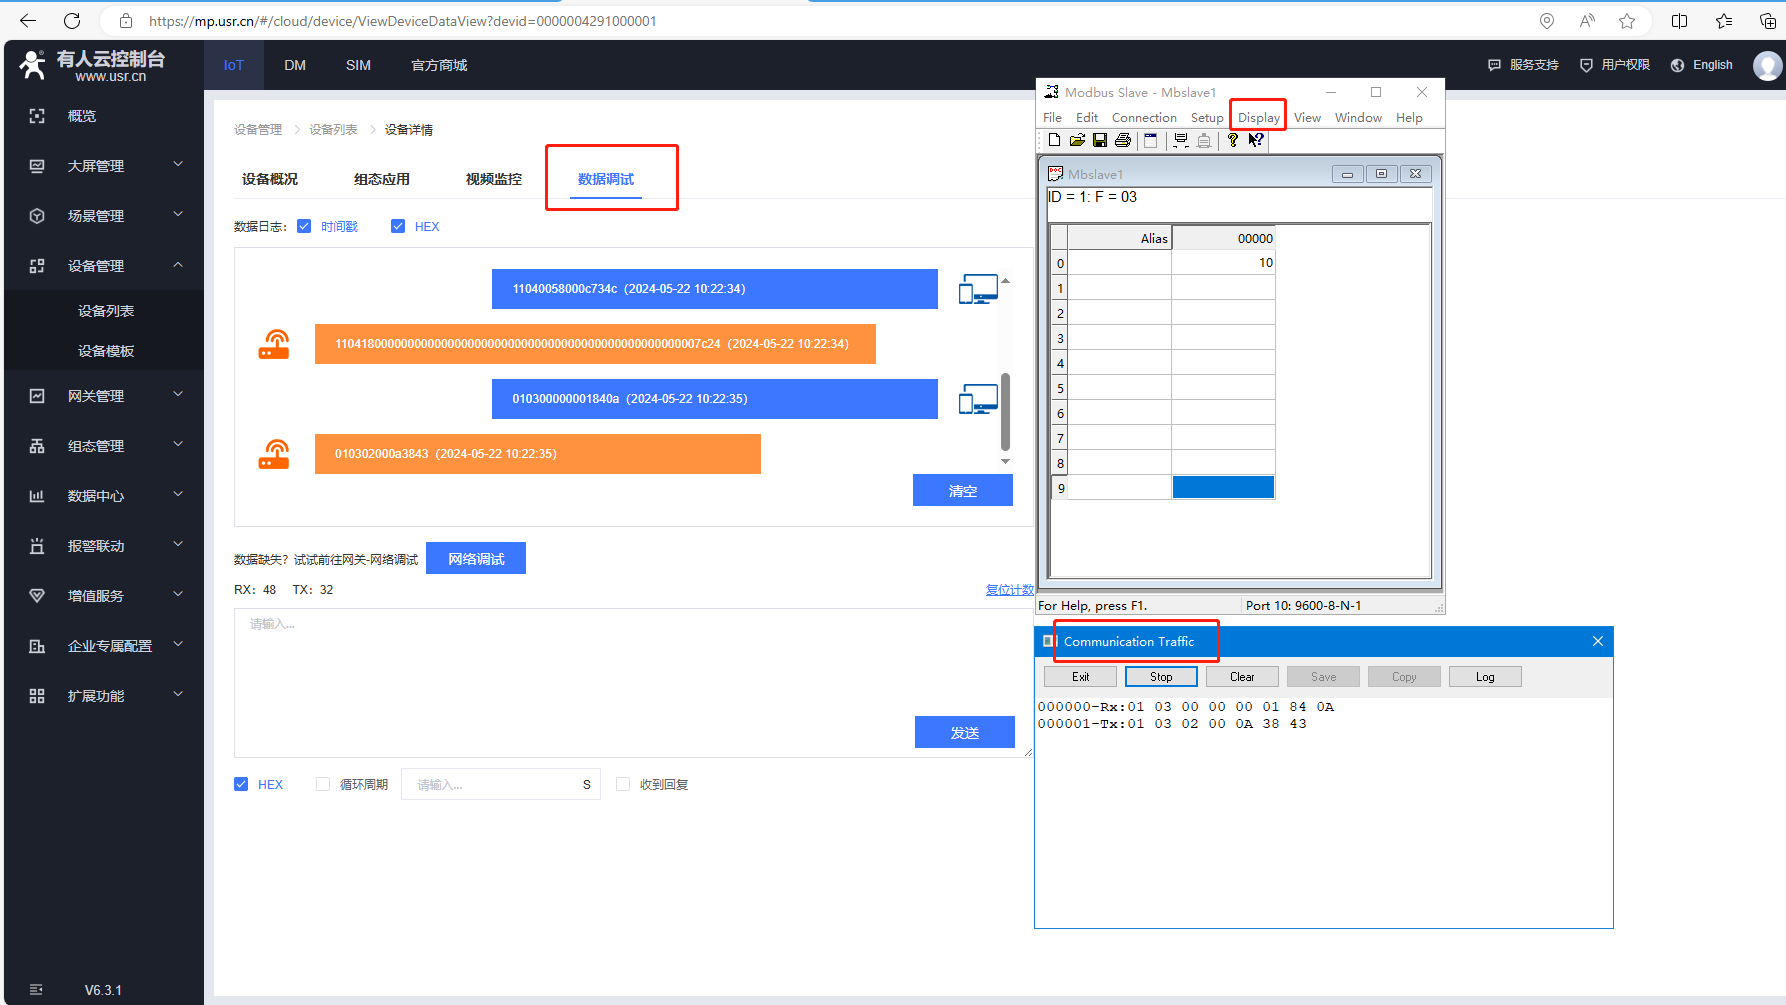
Task: Click the 有人云控制台 logo
Action: [92, 65]
